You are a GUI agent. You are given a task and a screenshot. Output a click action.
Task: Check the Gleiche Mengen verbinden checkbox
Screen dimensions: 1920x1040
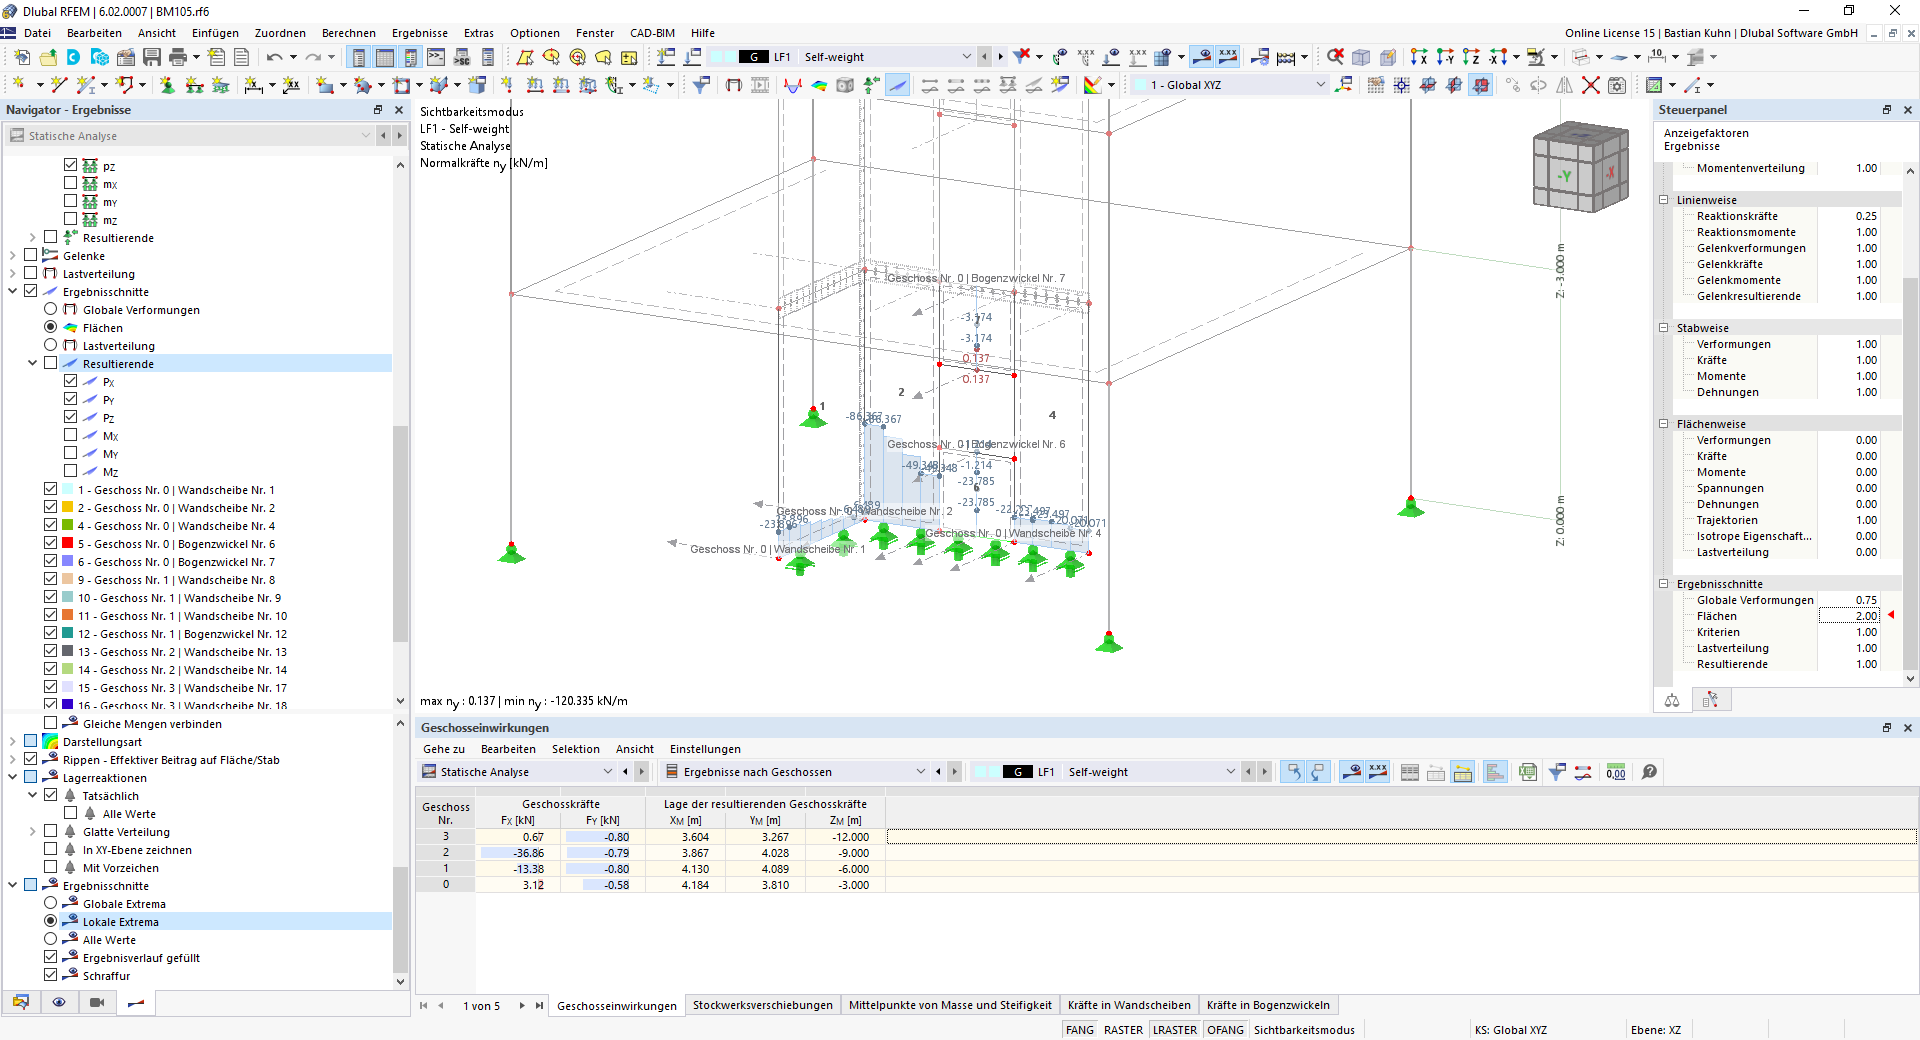(x=50, y=723)
